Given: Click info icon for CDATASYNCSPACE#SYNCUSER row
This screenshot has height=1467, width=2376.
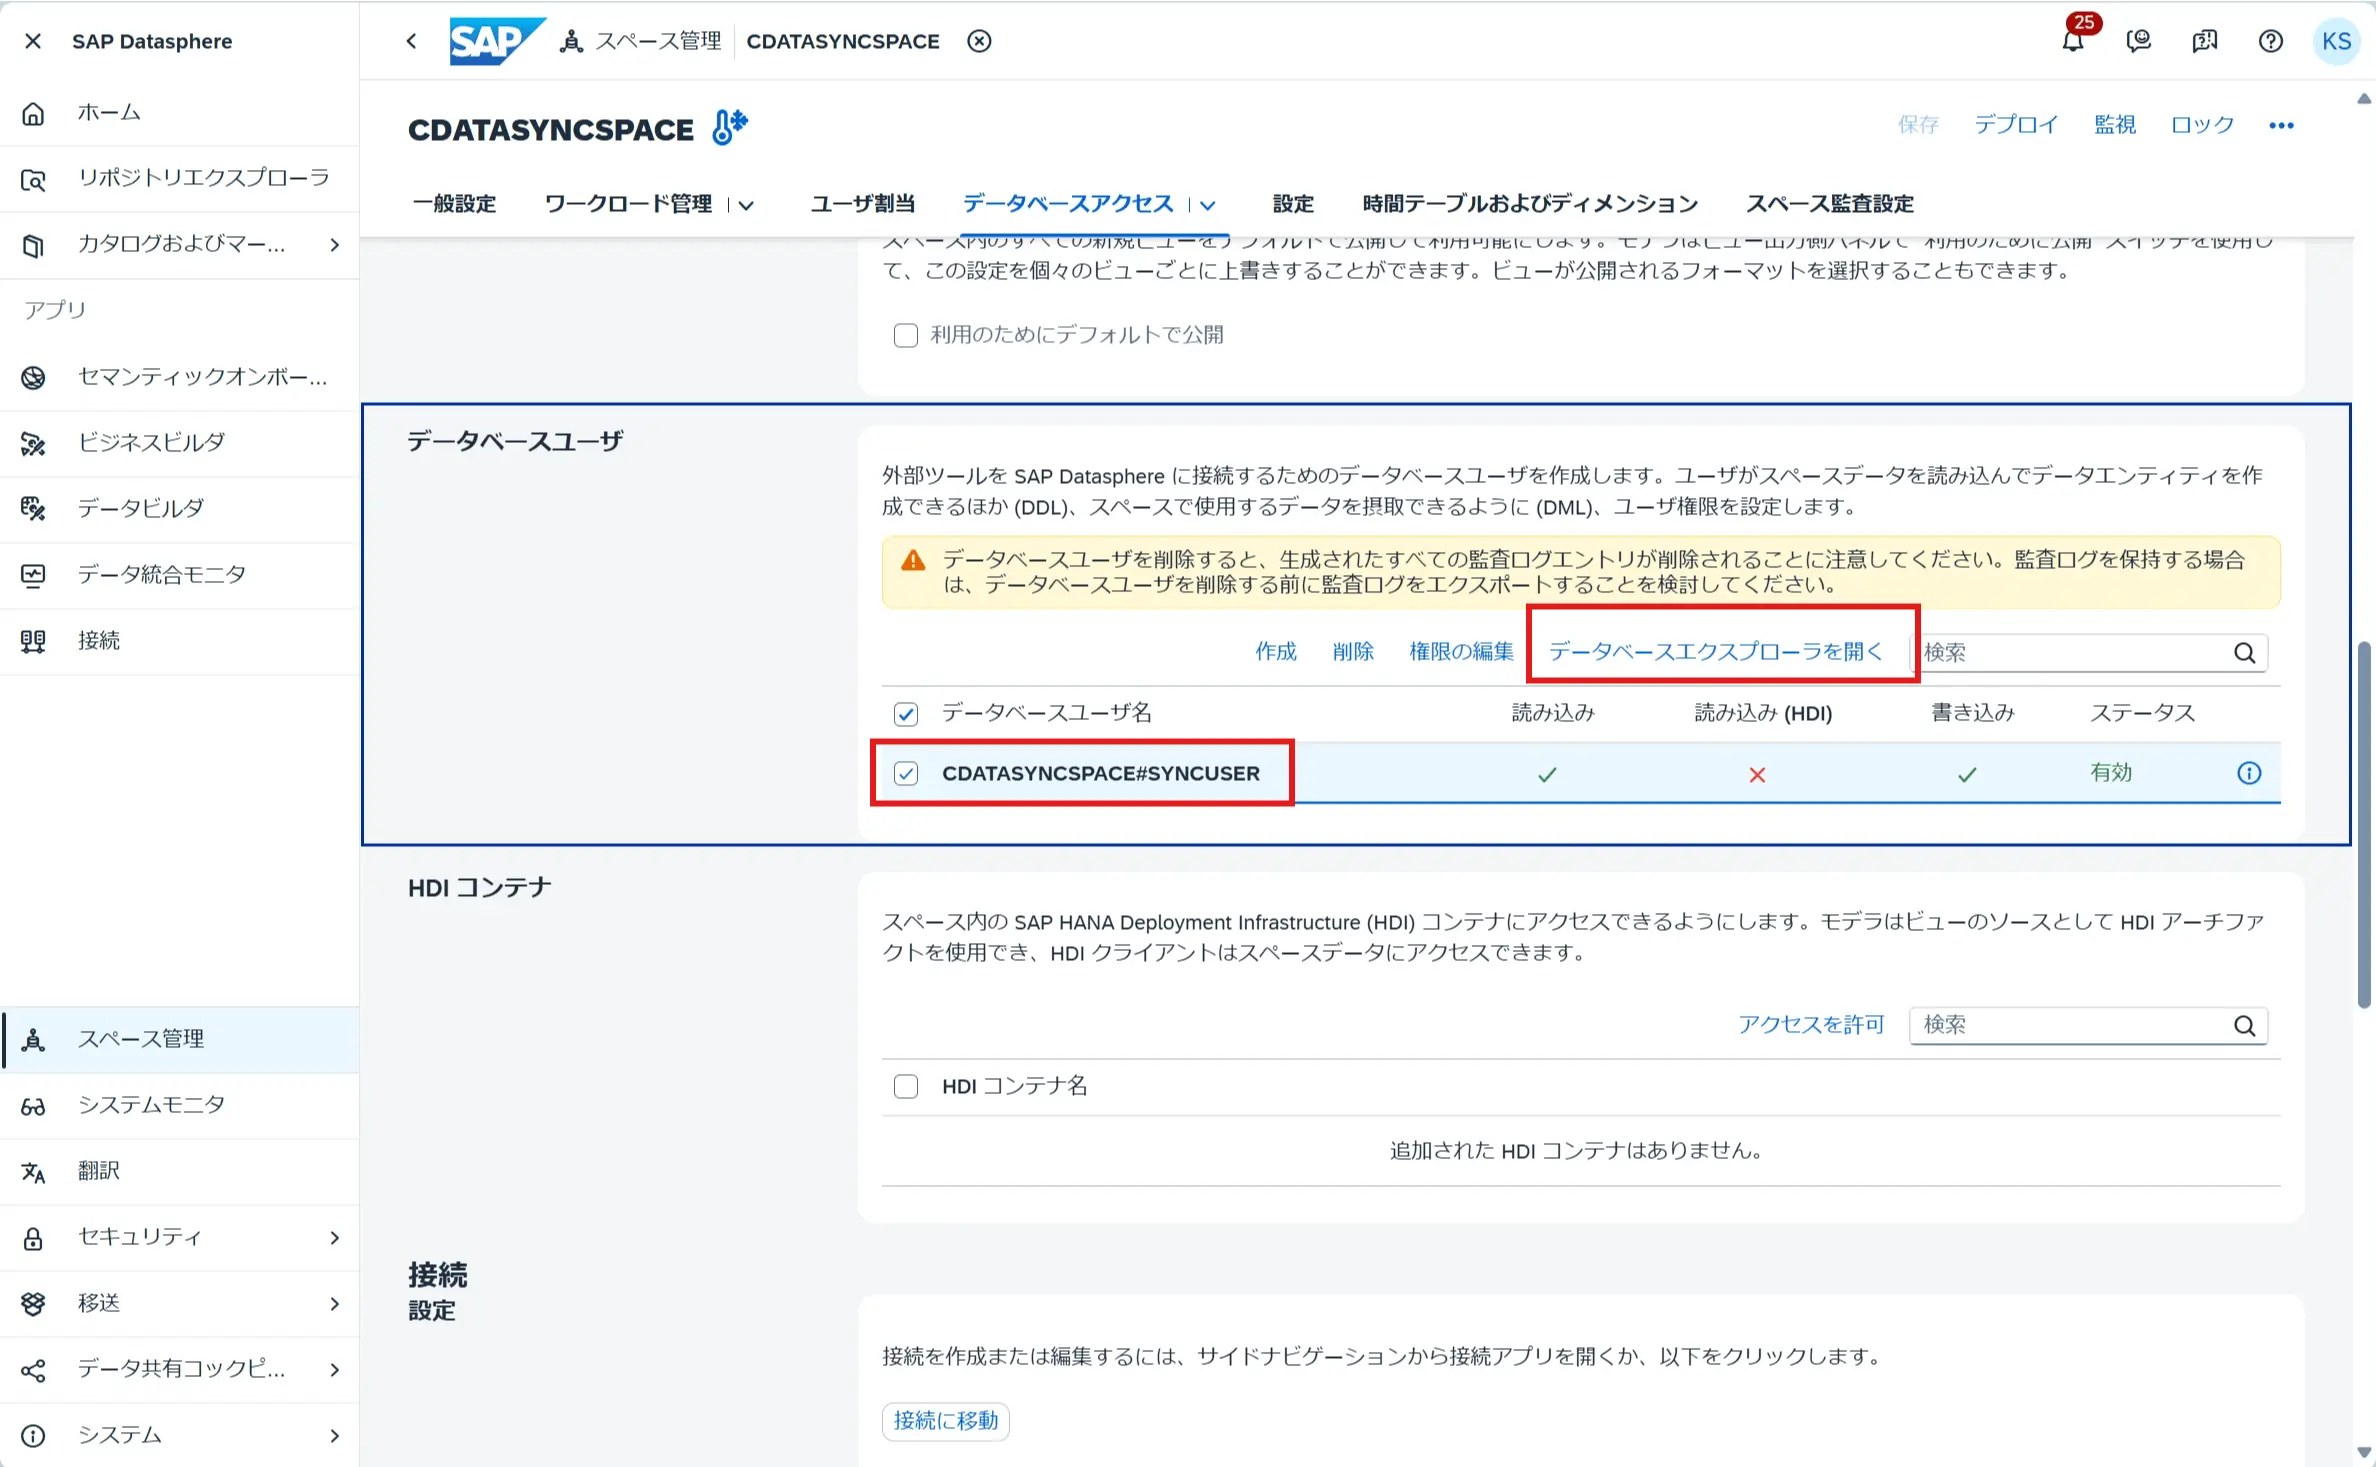Looking at the screenshot, I should (x=2248, y=773).
